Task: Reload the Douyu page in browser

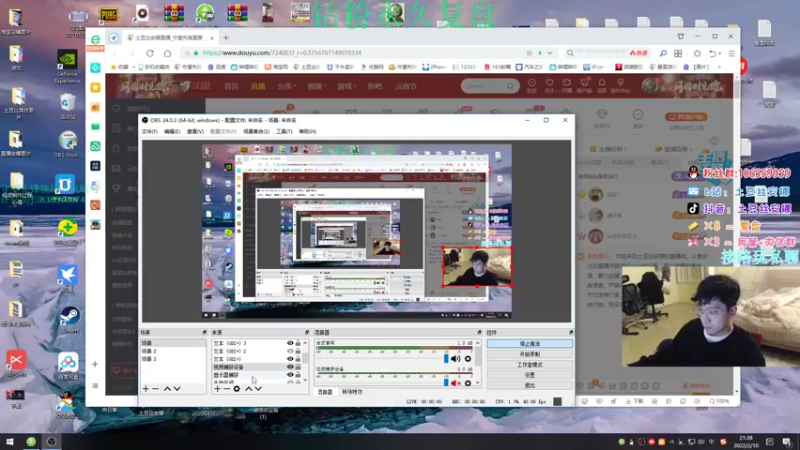Action: (x=150, y=53)
